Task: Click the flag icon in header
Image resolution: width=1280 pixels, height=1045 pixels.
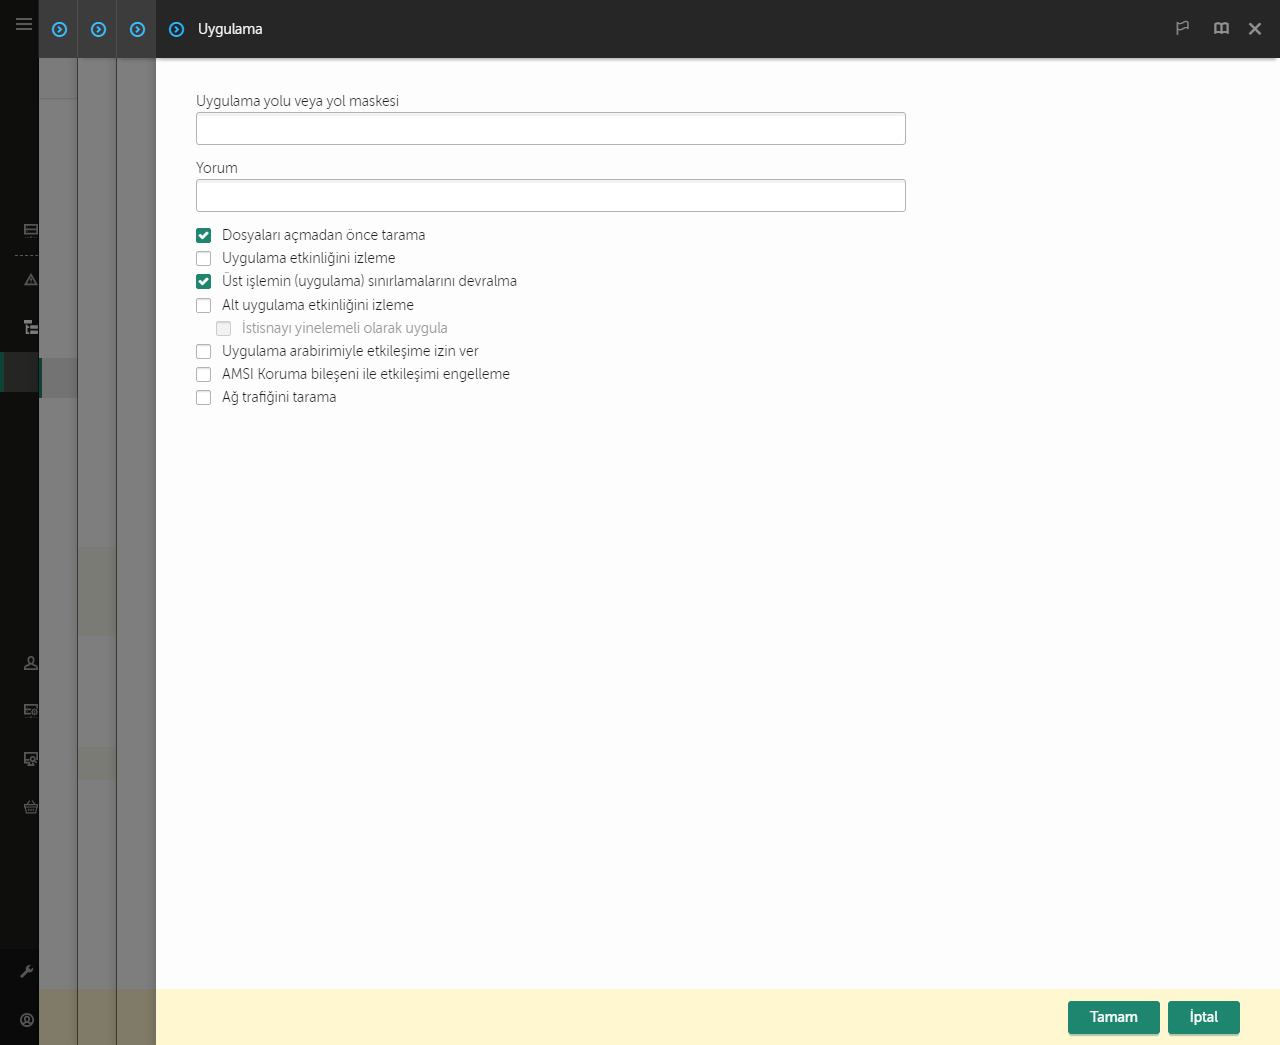Action: [1182, 29]
